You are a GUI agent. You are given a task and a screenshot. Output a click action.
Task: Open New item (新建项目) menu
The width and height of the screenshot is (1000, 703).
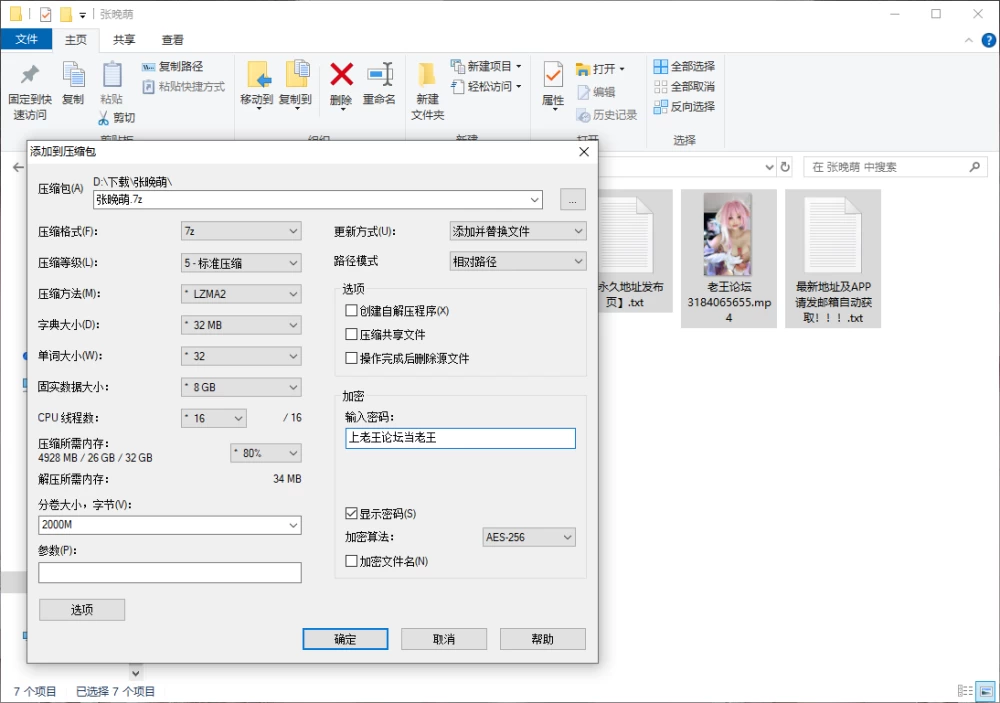click(486, 66)
